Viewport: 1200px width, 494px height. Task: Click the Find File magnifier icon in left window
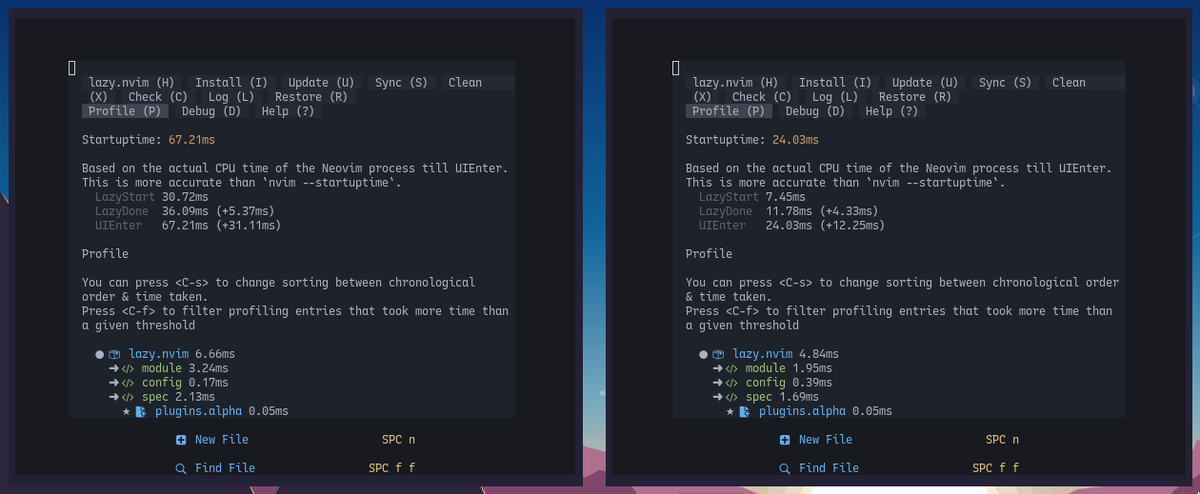point(181,467)
